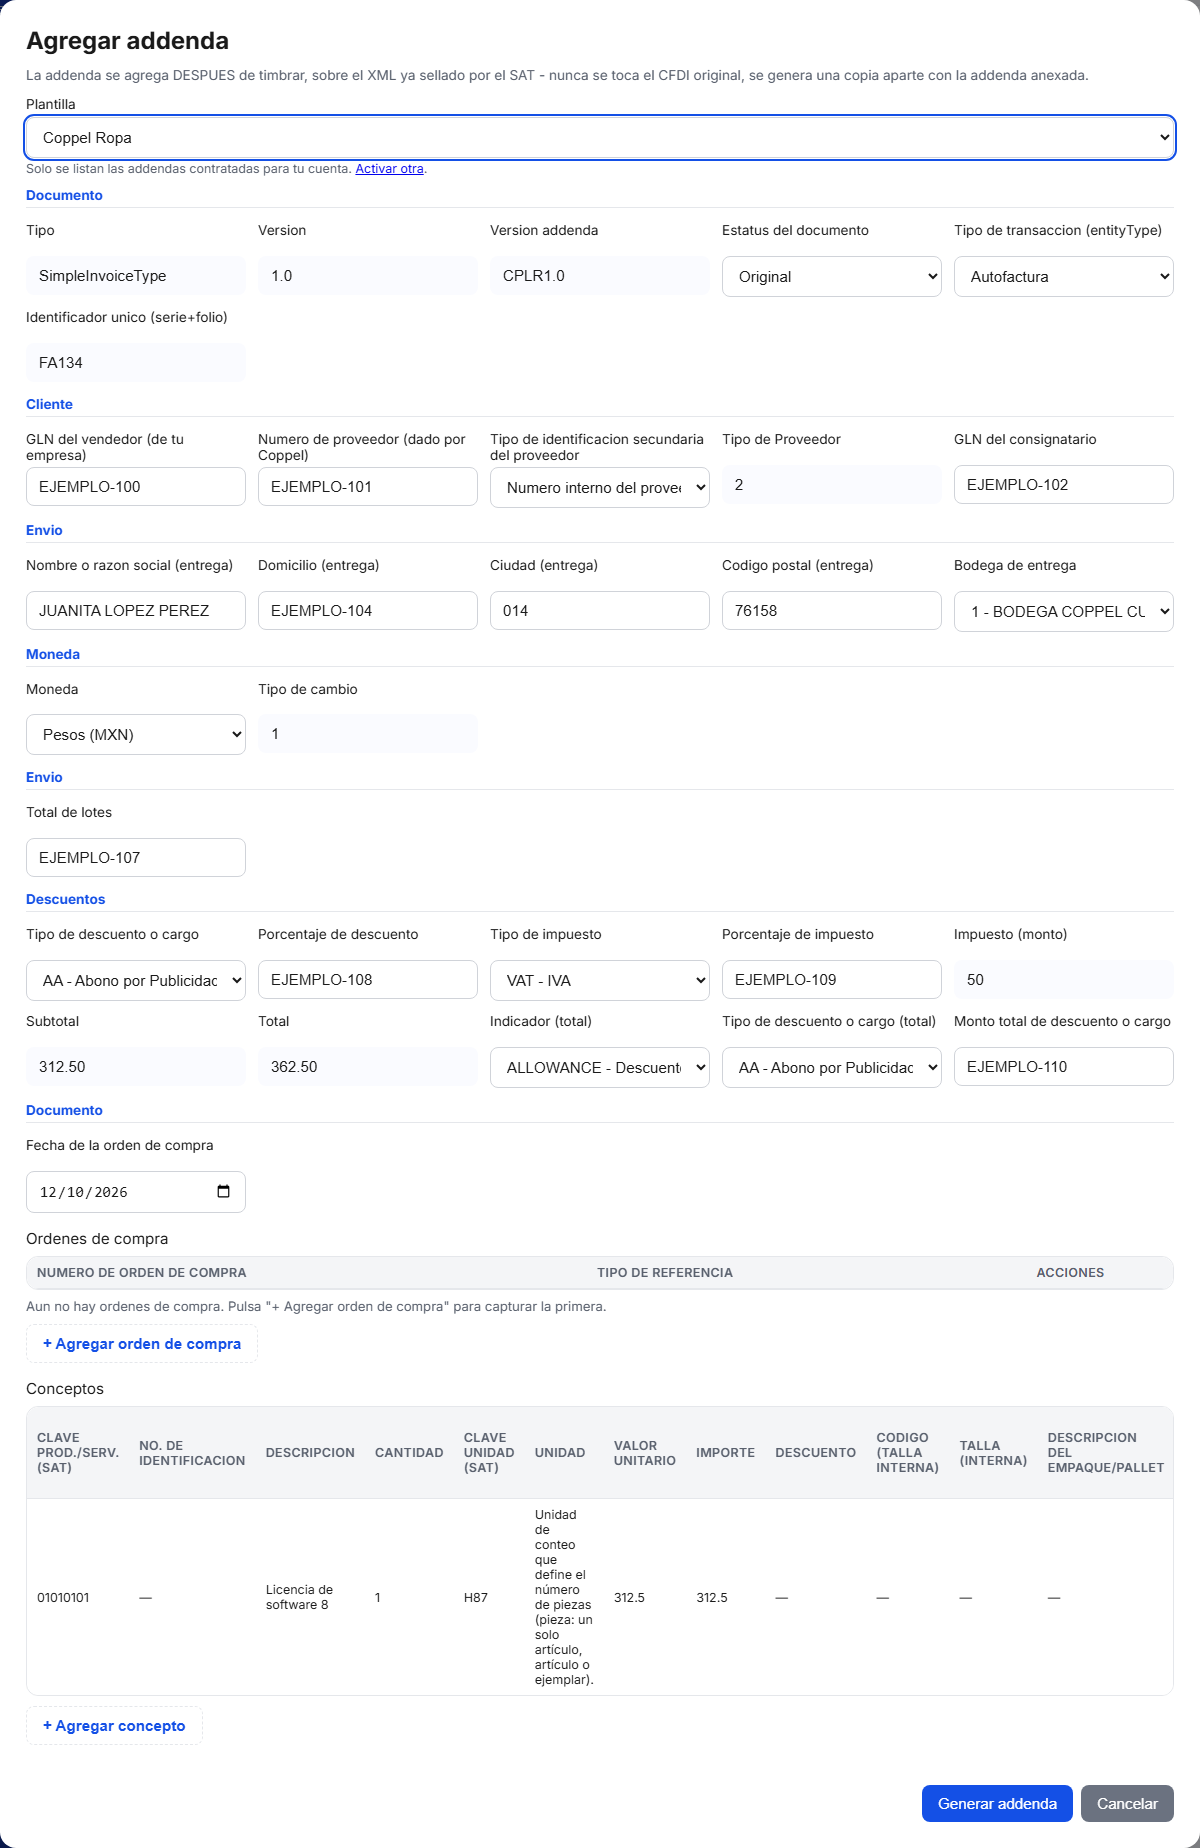The image size is (1200, 1848).
Task: Click the 'IMPORTE' column header
Action: pyautogui.click(x=726, y=1453)
